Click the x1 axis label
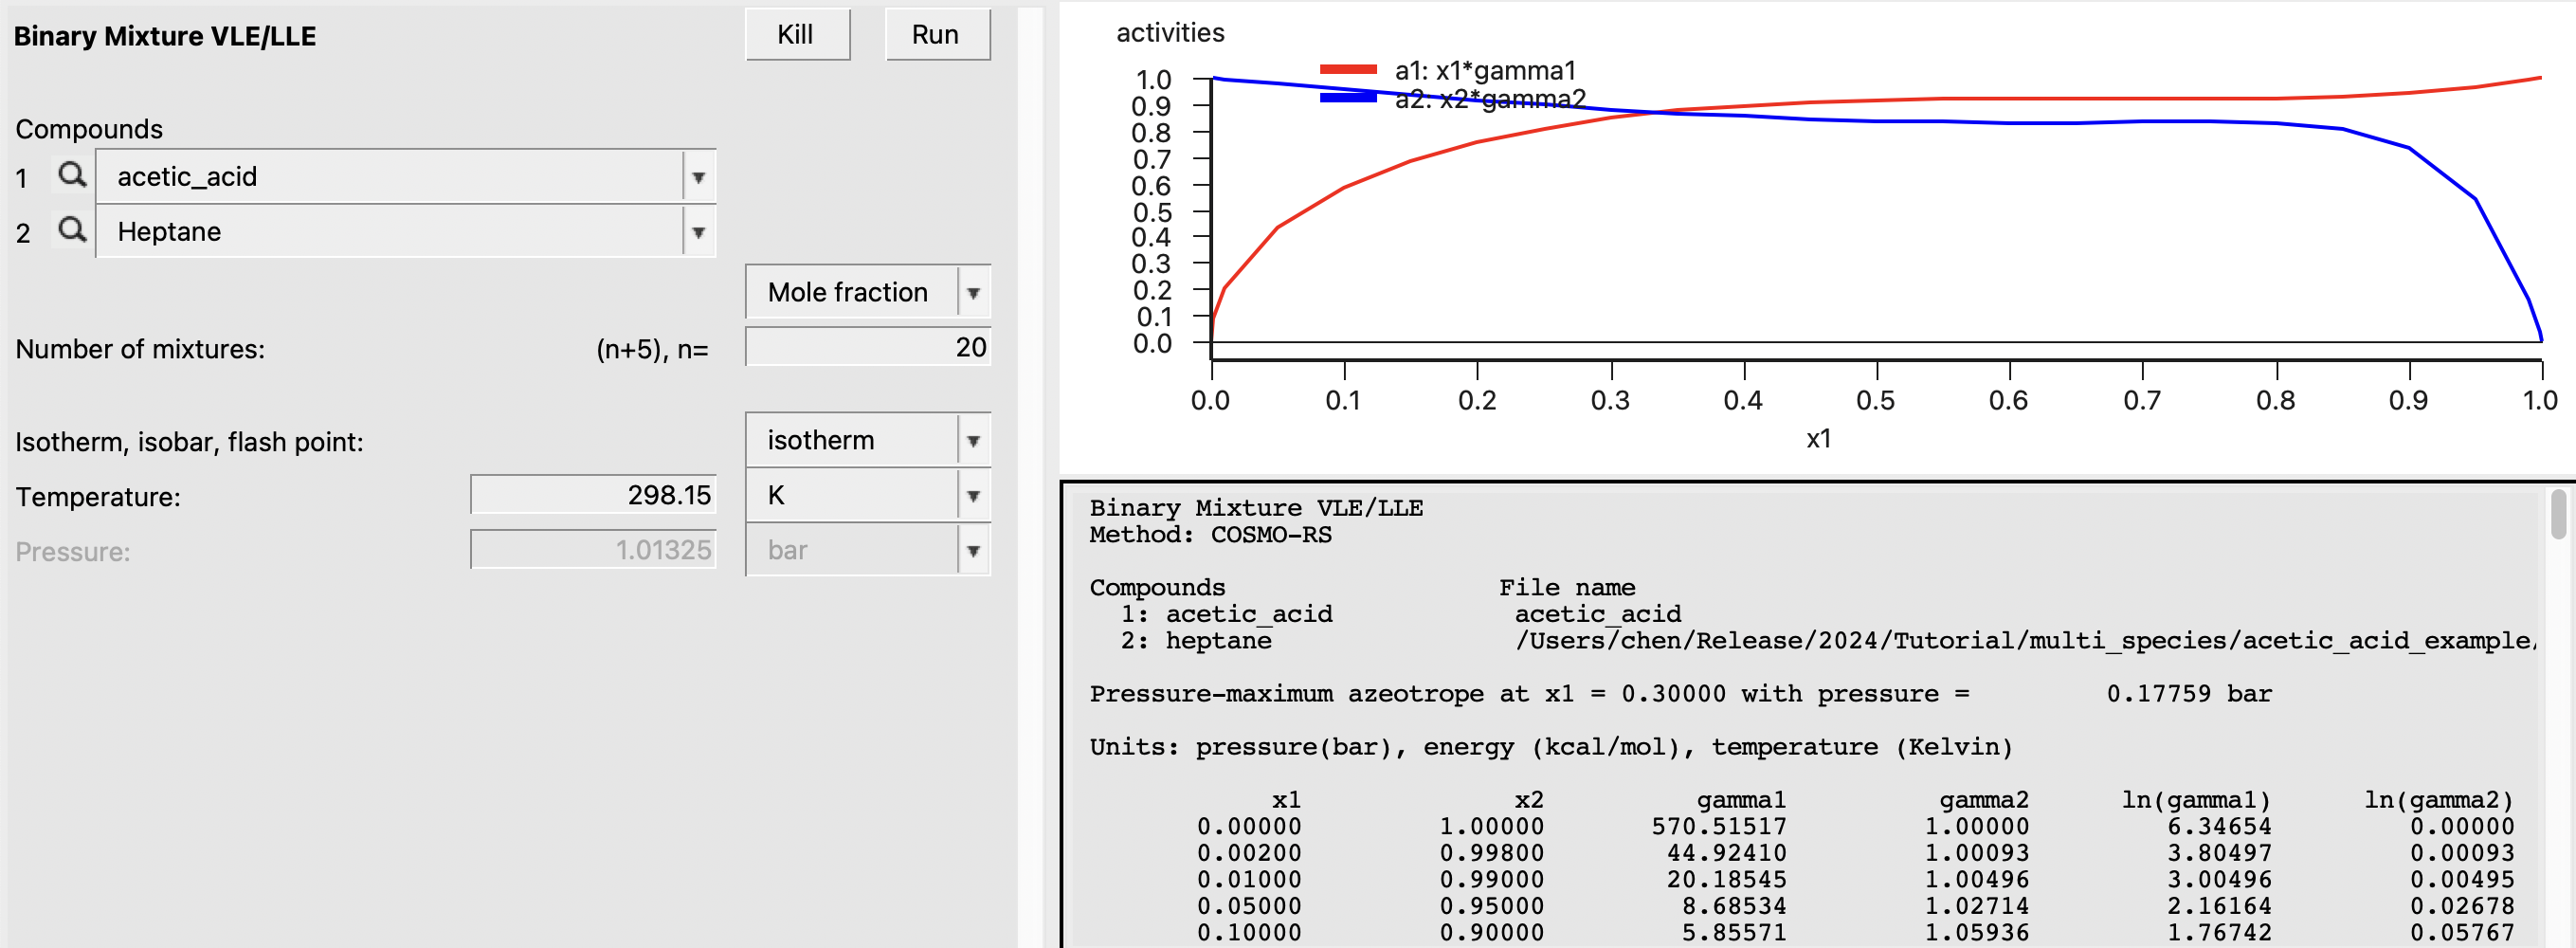The image size is (2576, 948). pyautogui.click(x=1817, y=438)
